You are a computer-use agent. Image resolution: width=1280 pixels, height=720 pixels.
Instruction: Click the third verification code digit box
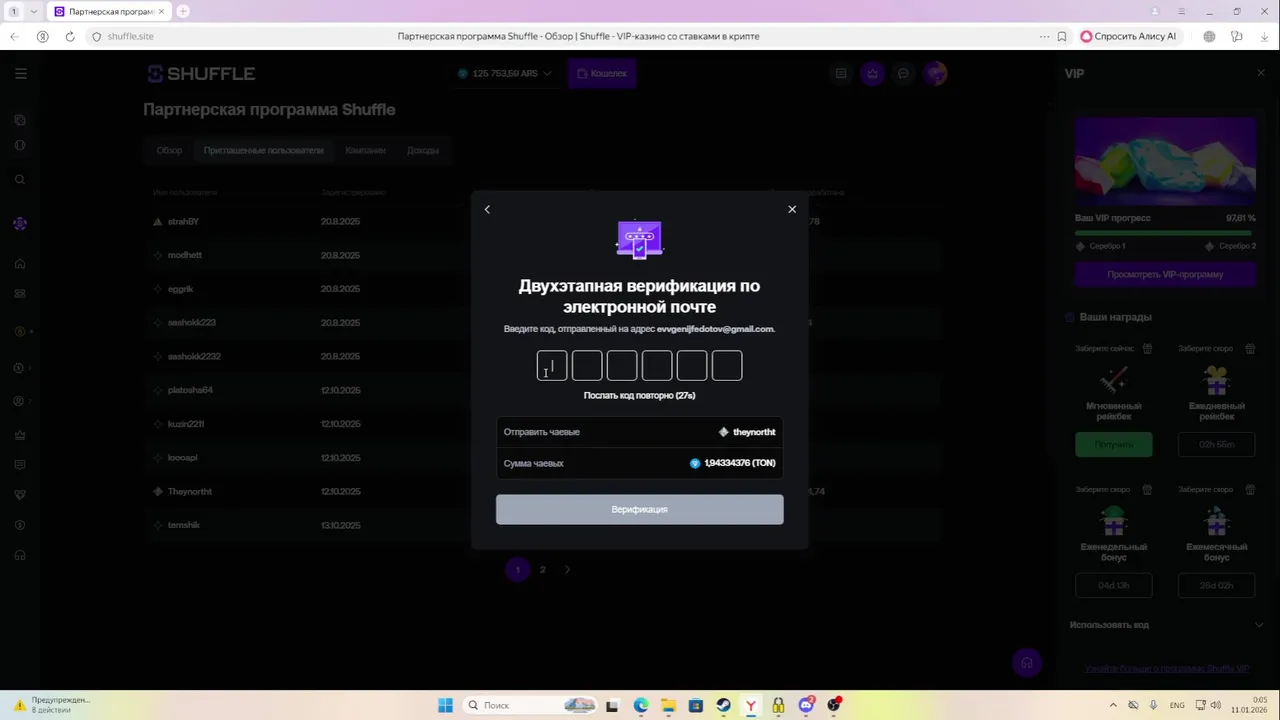[622, 366]
